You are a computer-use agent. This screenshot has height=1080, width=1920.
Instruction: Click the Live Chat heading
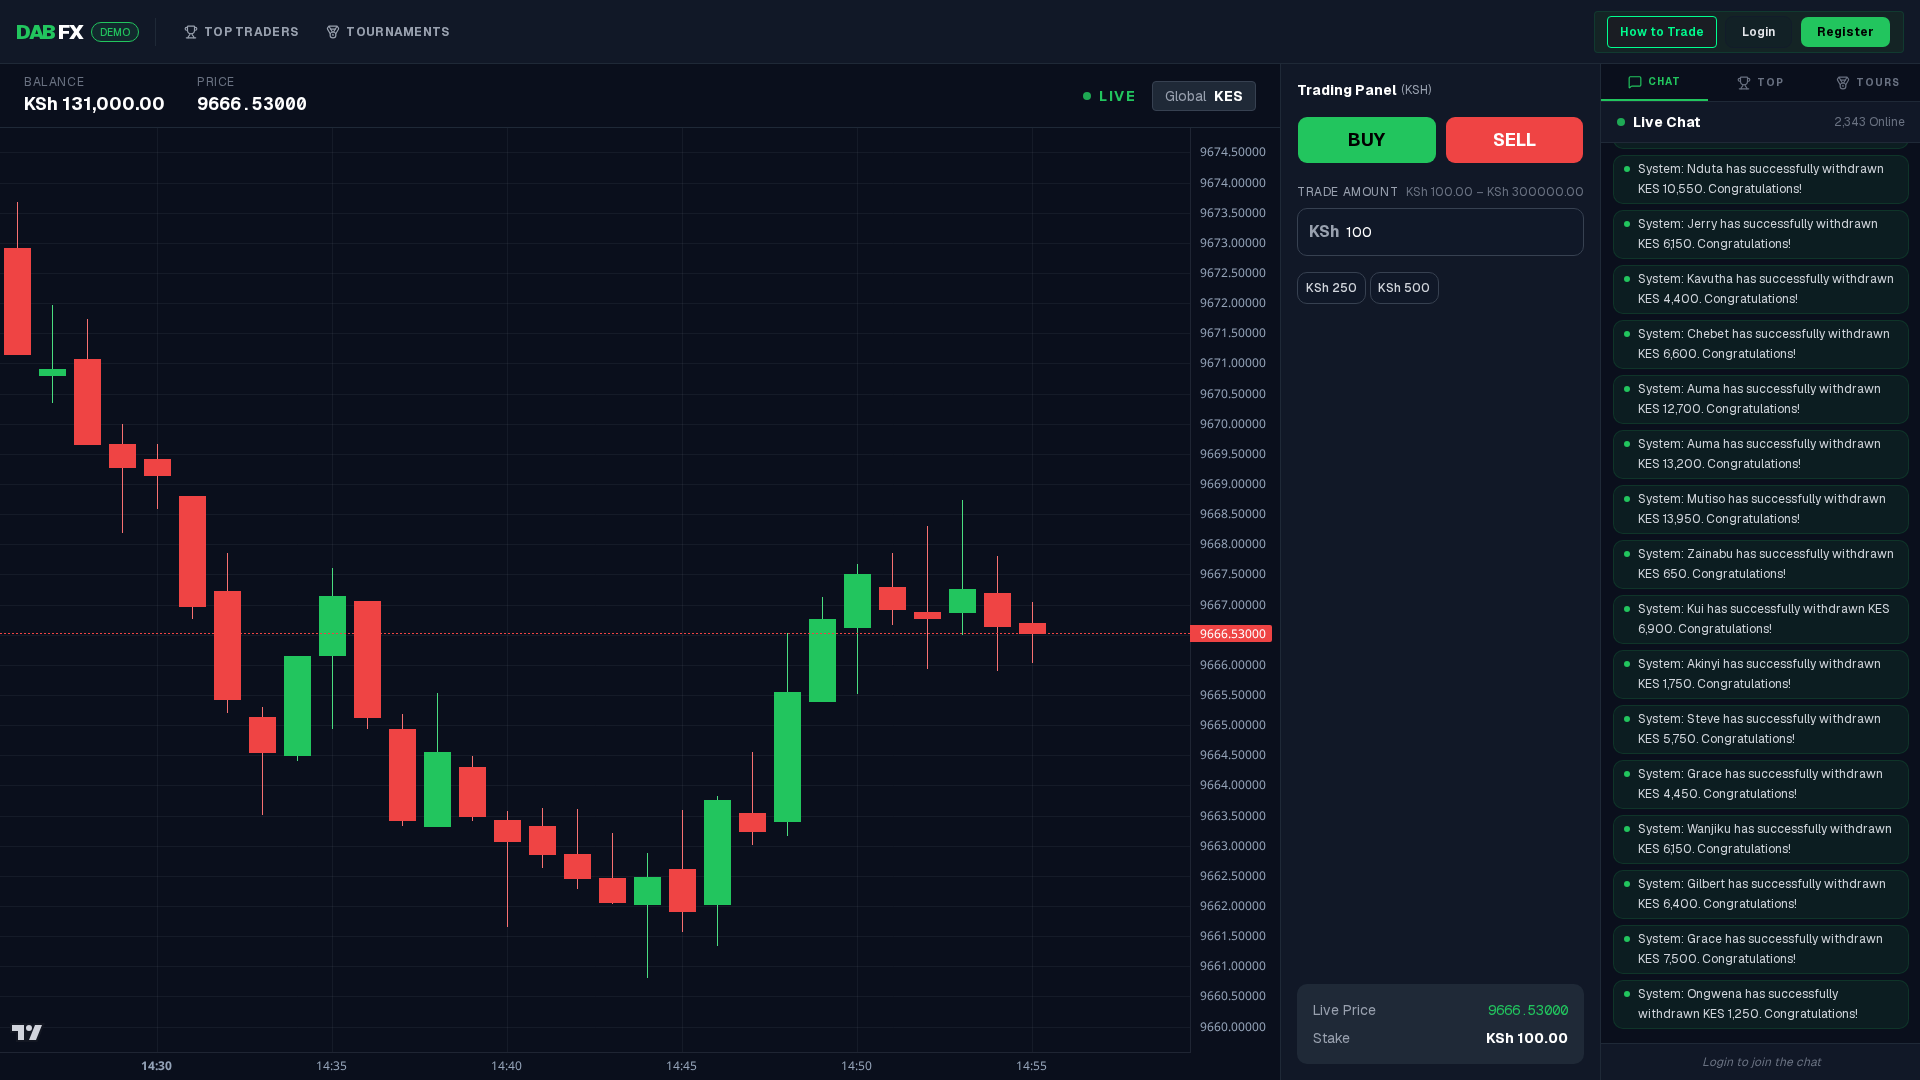tap(1666, 122)
